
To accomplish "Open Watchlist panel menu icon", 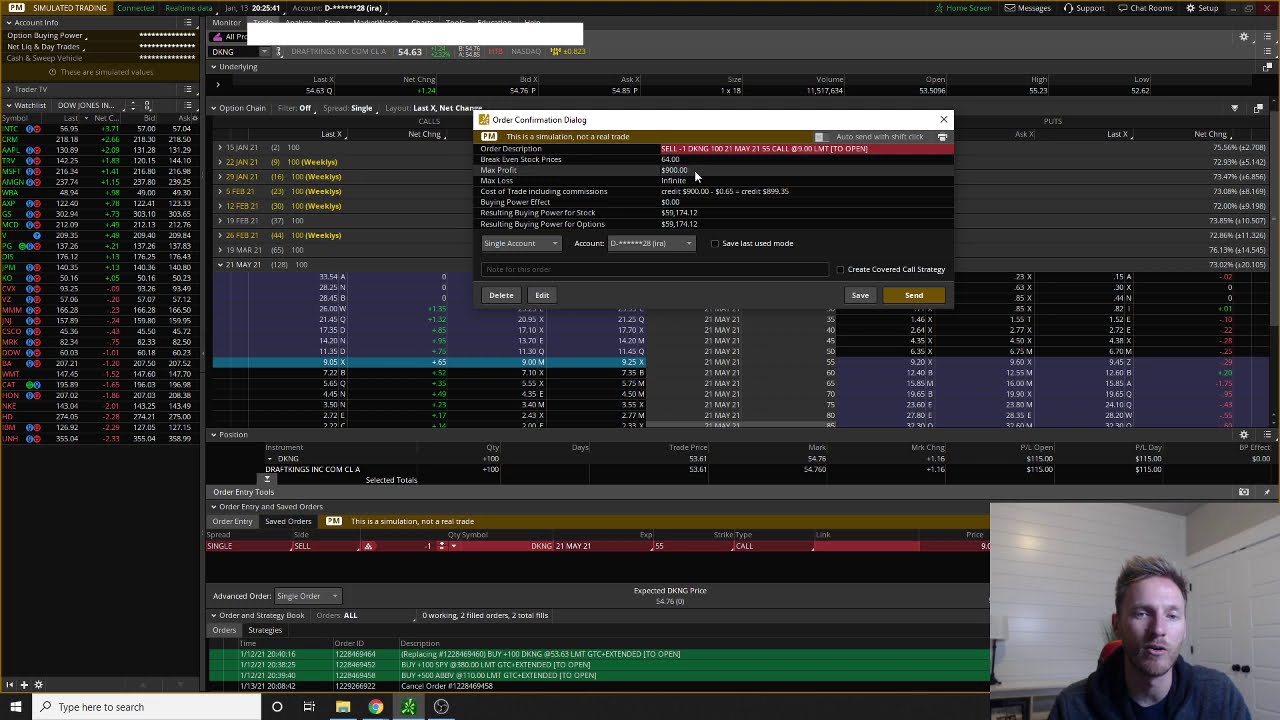I will coord(188,105).
